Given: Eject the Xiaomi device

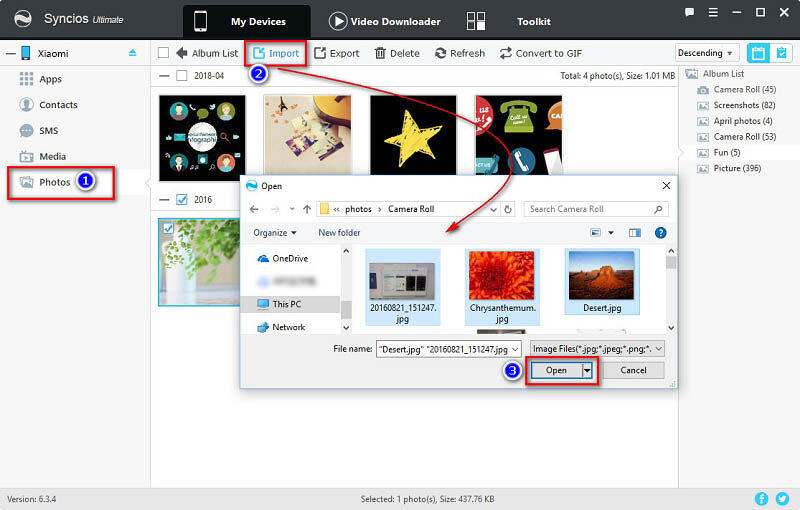Looking at the screenshot, I should (133, 52).
